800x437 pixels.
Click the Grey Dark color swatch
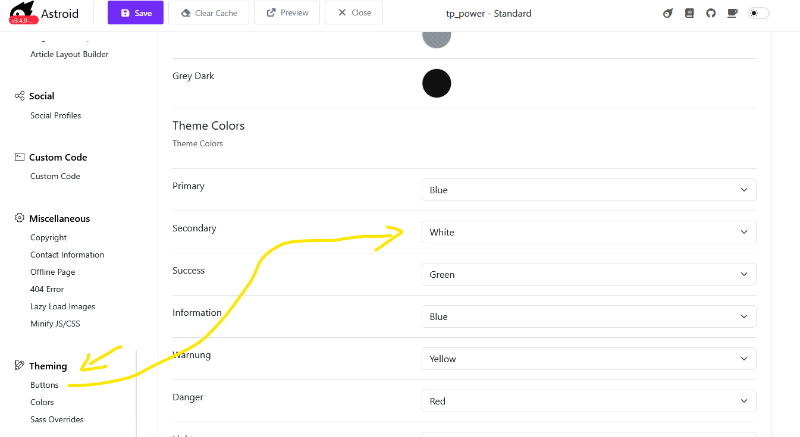pos(437,84)
